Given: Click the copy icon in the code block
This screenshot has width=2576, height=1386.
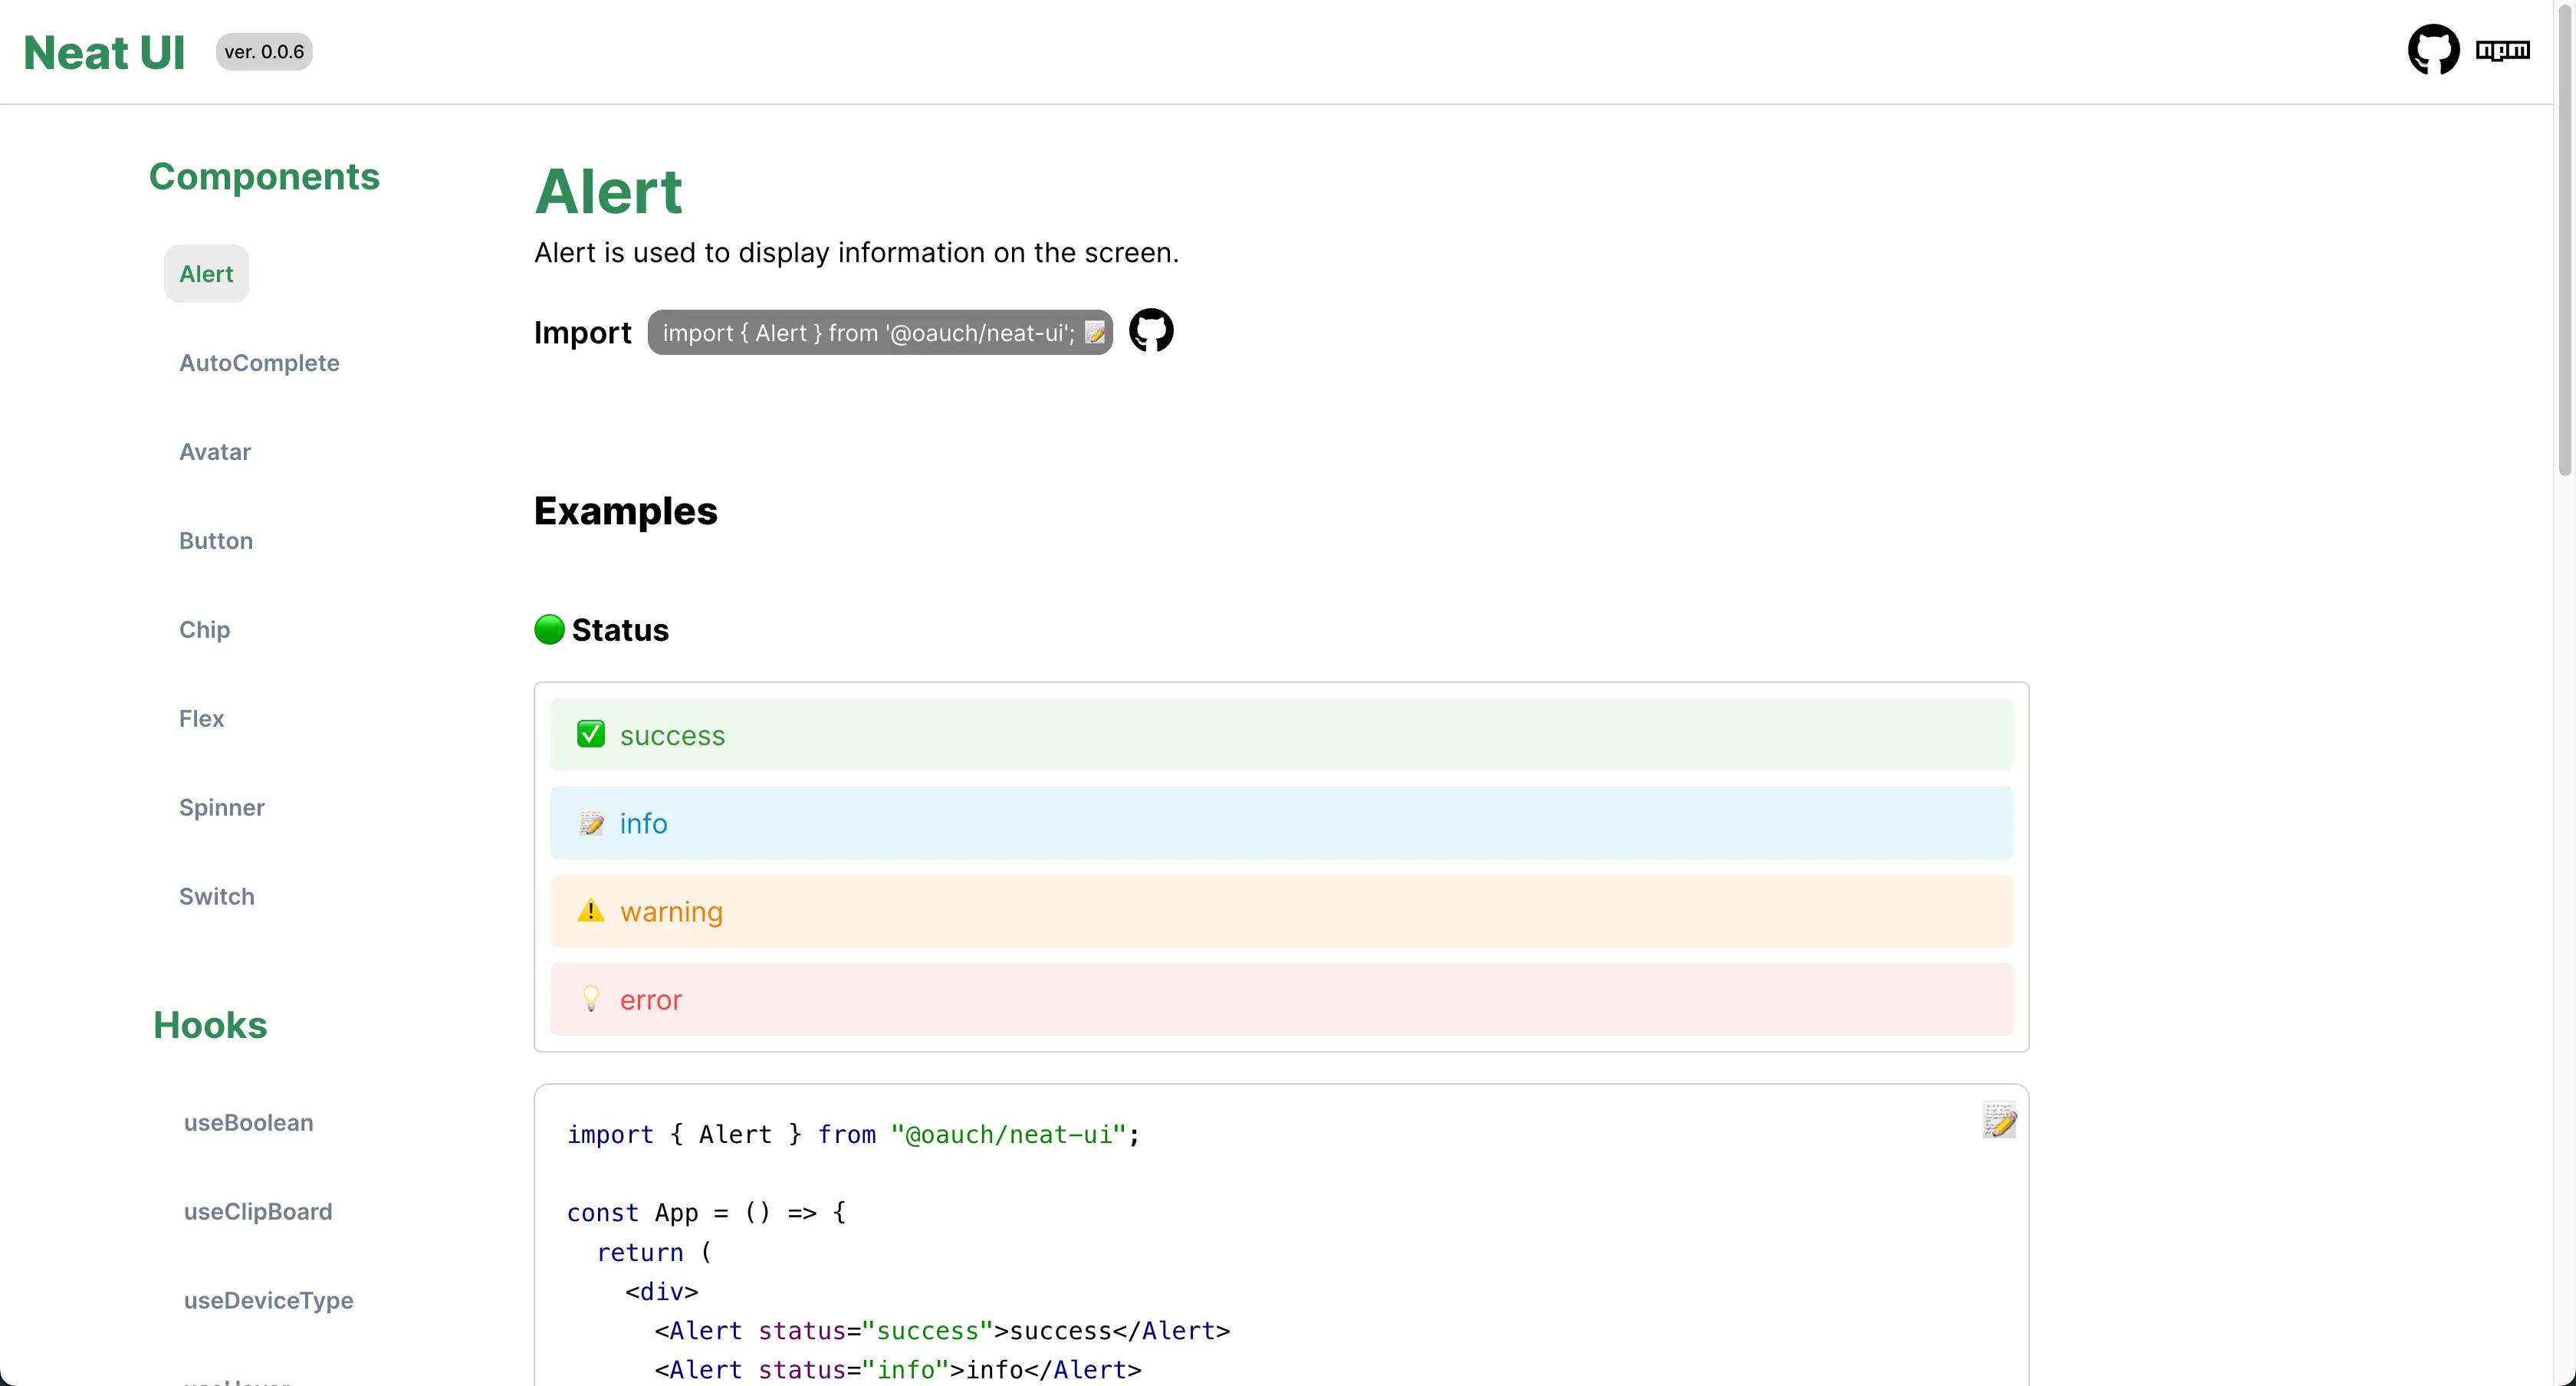Looking at the screenshot, I should [x=1997, y=1120].
